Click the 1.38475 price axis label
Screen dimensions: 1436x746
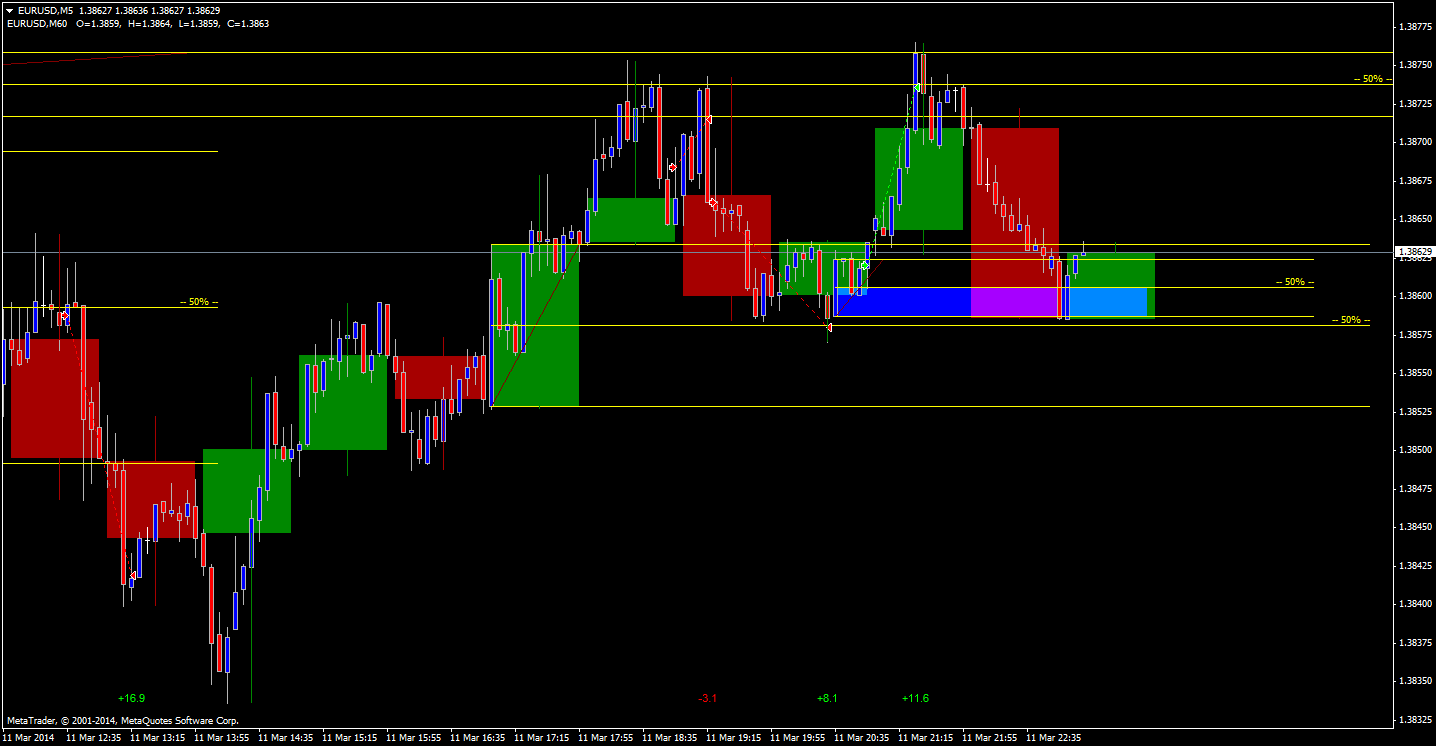tap(1414, 489)
